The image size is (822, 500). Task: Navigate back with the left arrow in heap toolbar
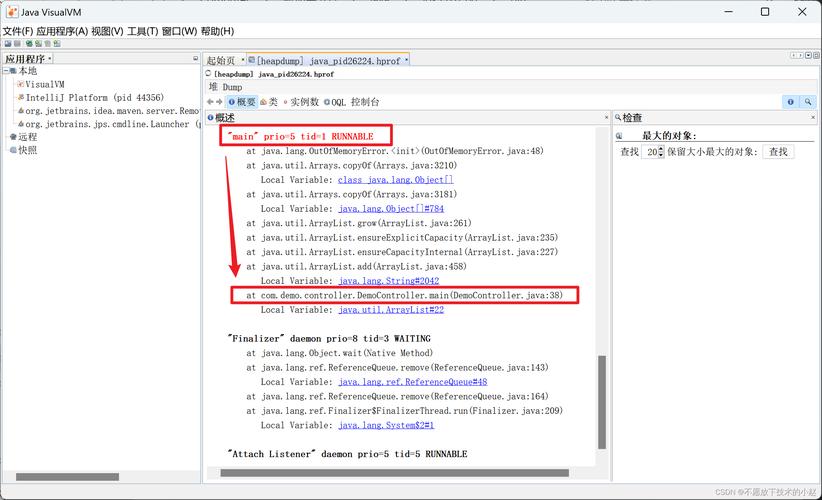point(210,102)
